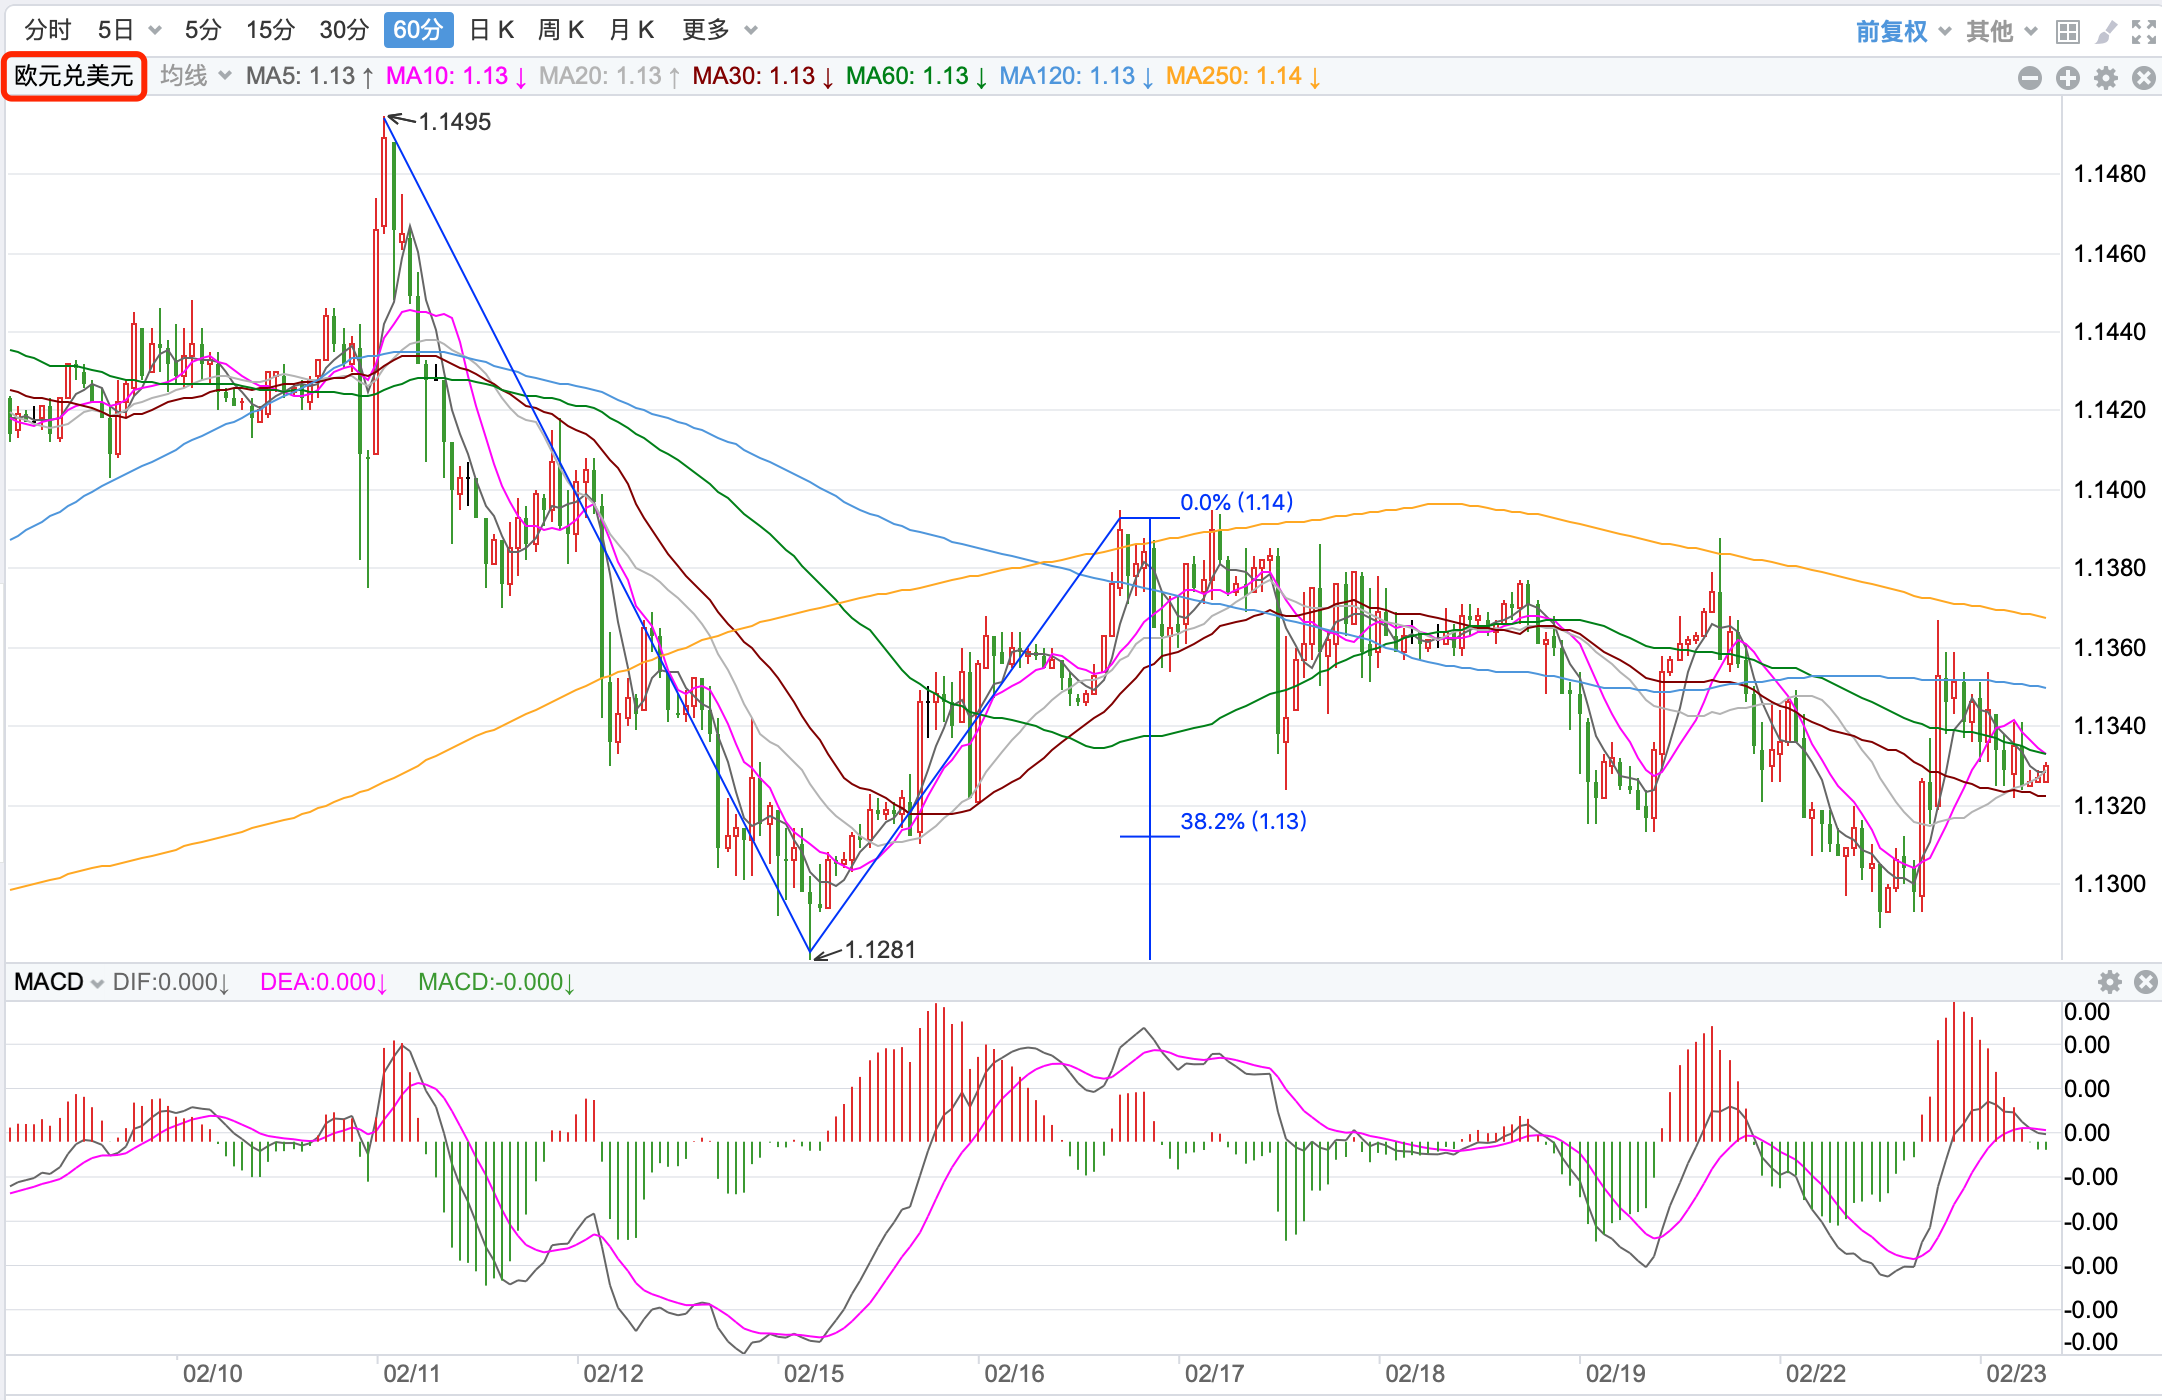Viewport: 2162px width, 1400px height.
Task: Switch to the 15分 timeframe tab
Action: [270, 30]
